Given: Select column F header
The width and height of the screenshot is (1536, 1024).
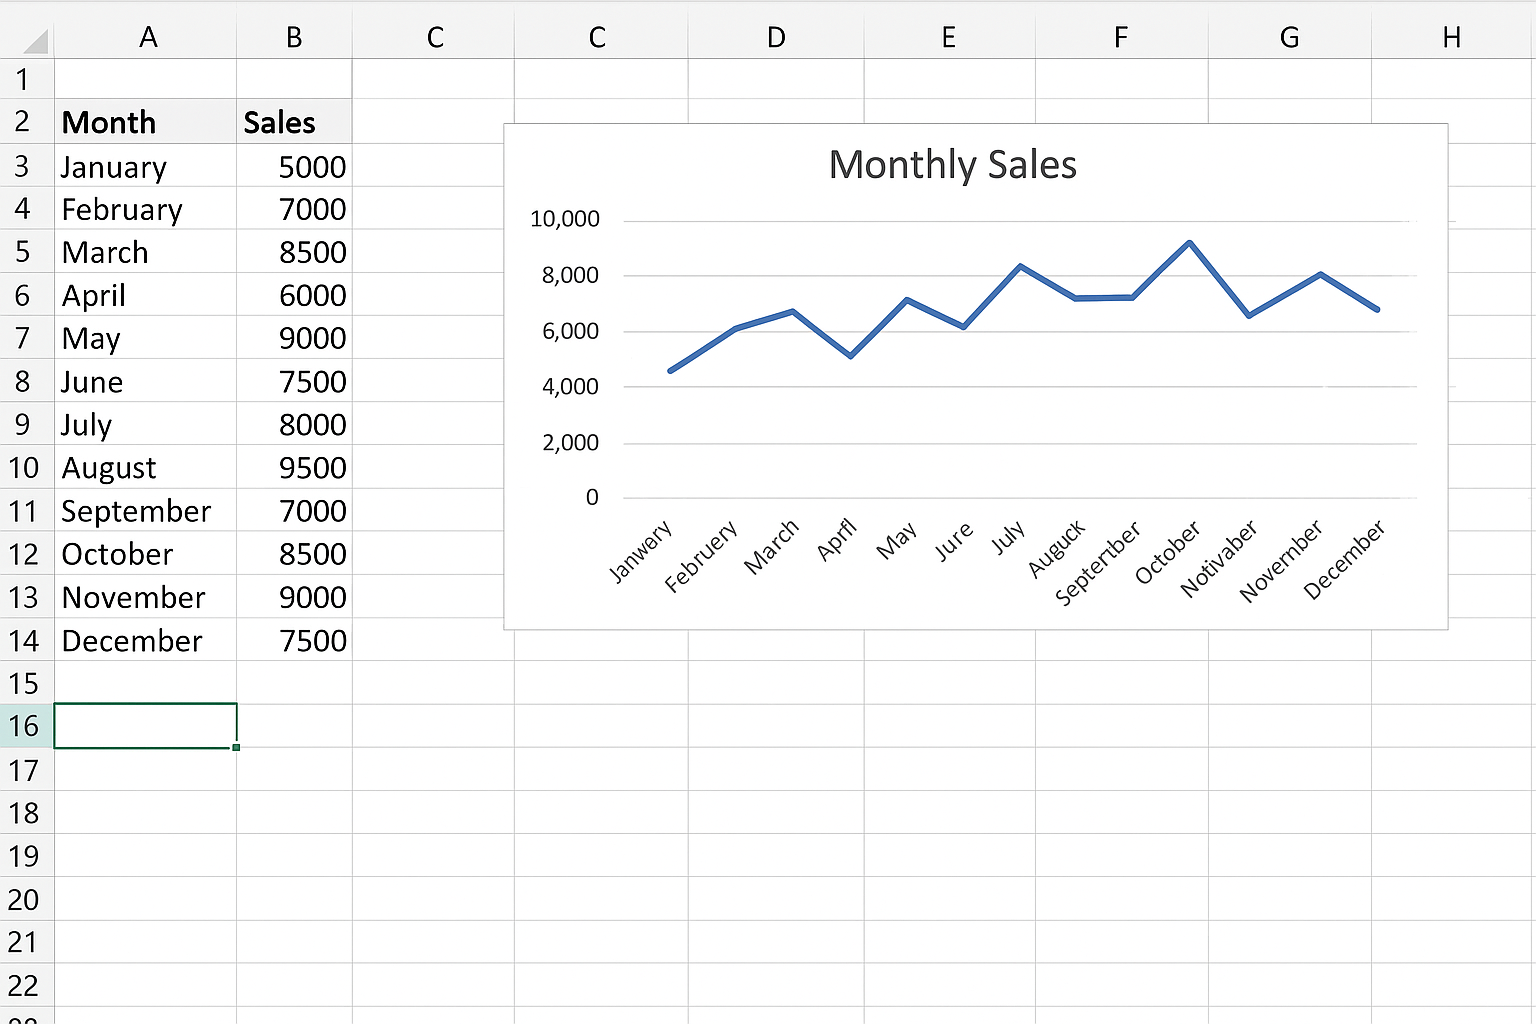Looking at the screenshot, I should (x=1121, y=38).
